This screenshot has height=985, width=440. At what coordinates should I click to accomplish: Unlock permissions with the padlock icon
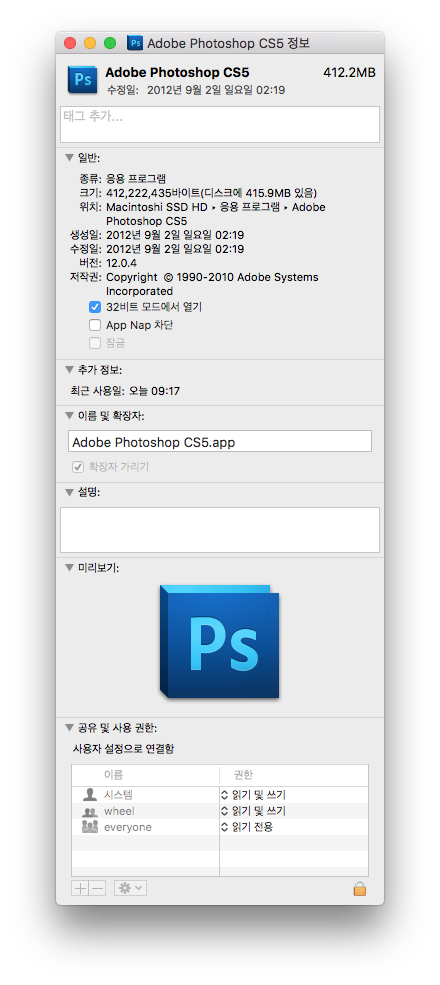(x=360, y=889)
